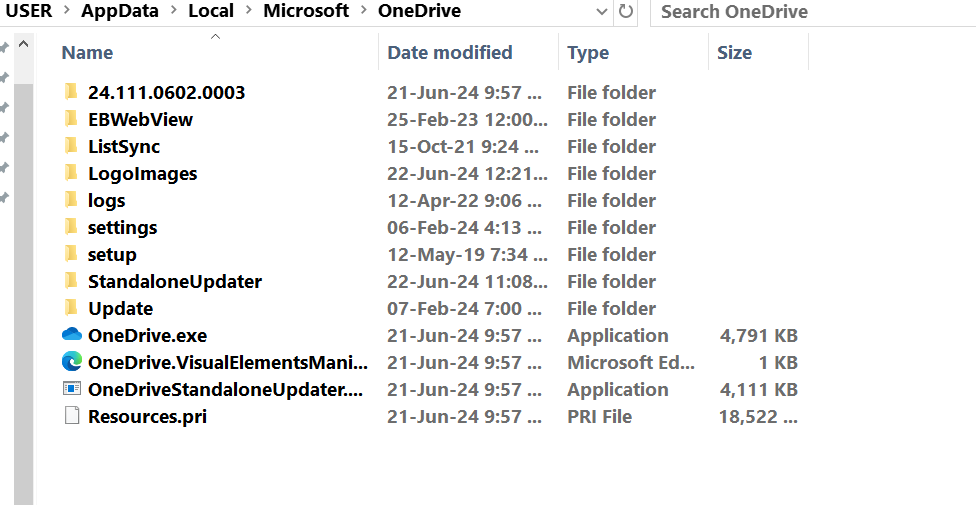Go to the USER breadcrumb segment

click(x=29, y=11)
